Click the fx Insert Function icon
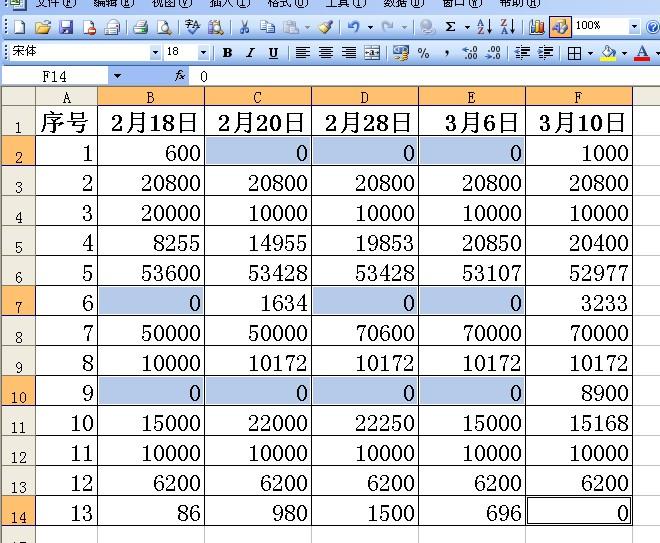660x543 pixels. pos(180,76)
